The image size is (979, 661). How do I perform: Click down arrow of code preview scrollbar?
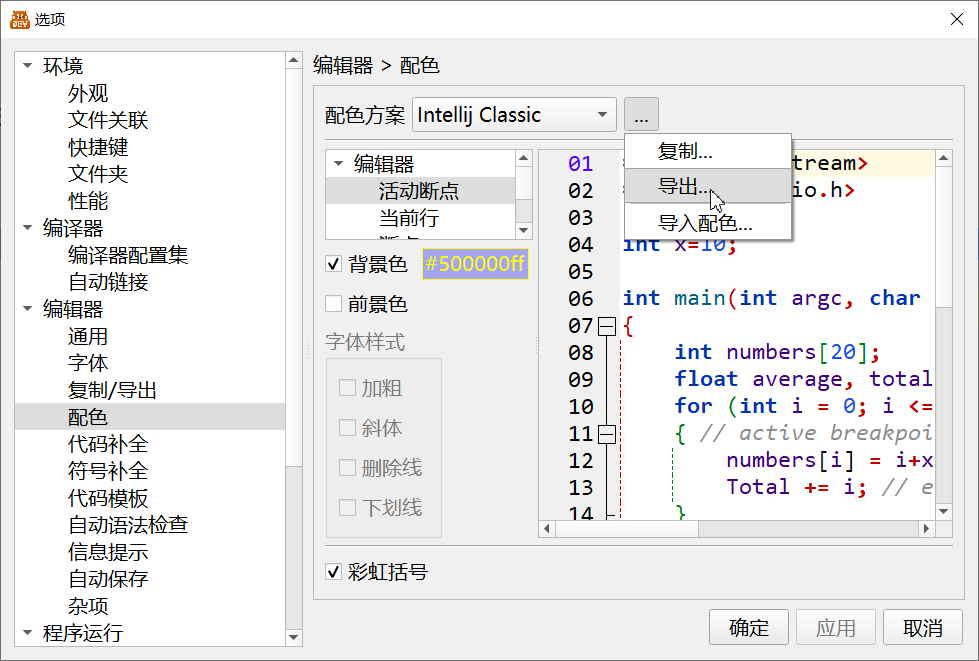[x=943, y=511]
